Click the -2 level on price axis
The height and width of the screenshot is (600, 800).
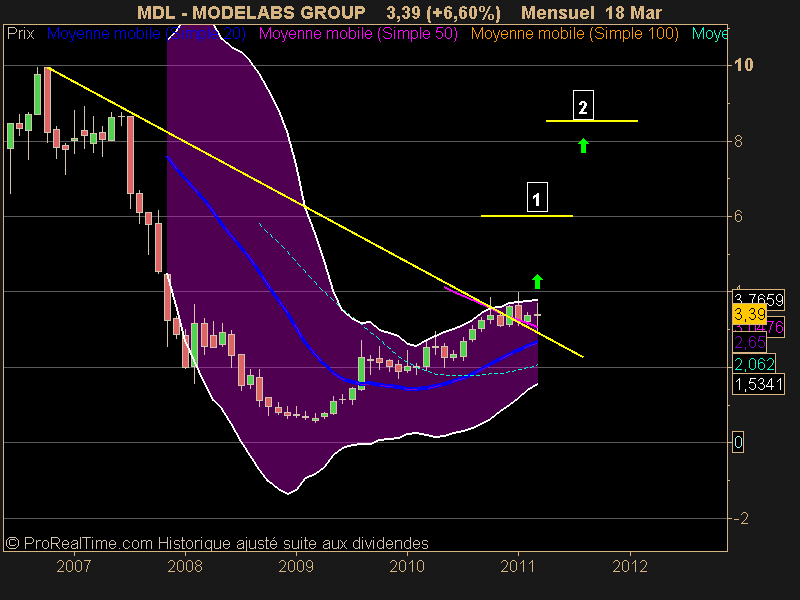[740, 518]
